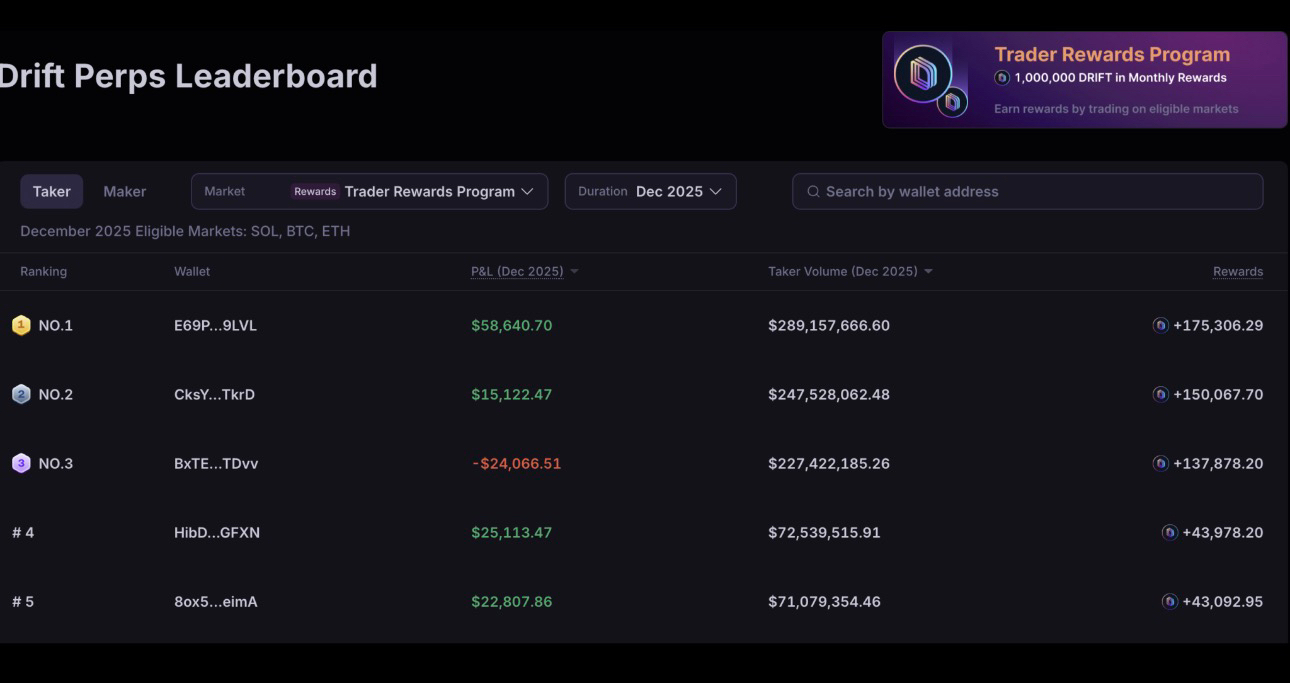Click the Rewards column header link
The height and width of the screenshot is (683, 1290).
point(1238,271)
